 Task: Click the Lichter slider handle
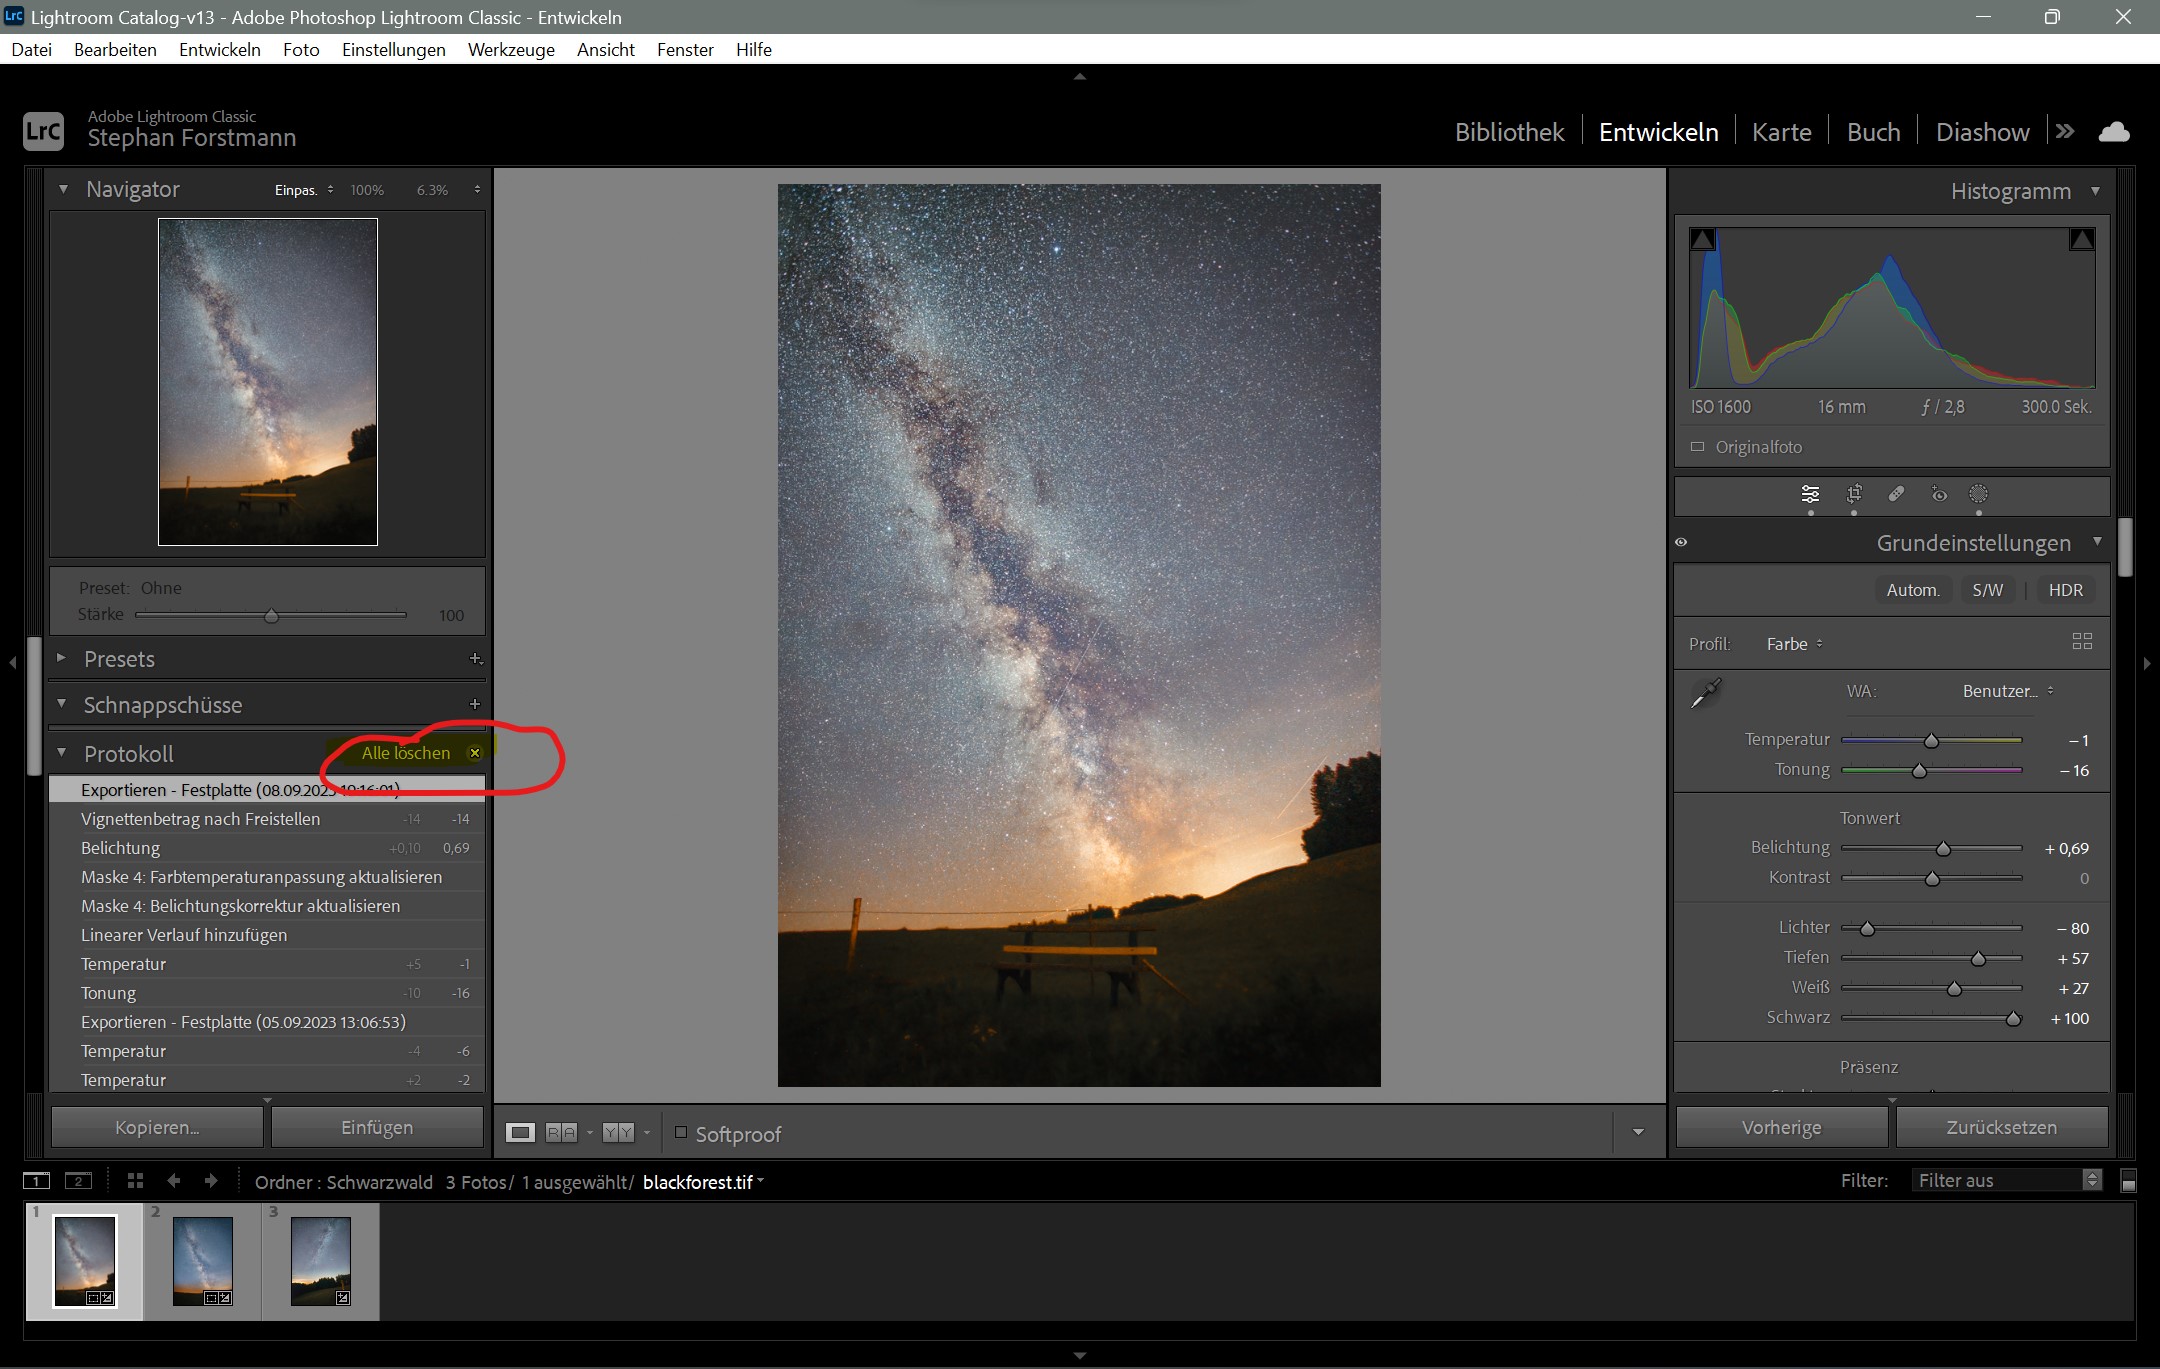tap(1866, 929)
